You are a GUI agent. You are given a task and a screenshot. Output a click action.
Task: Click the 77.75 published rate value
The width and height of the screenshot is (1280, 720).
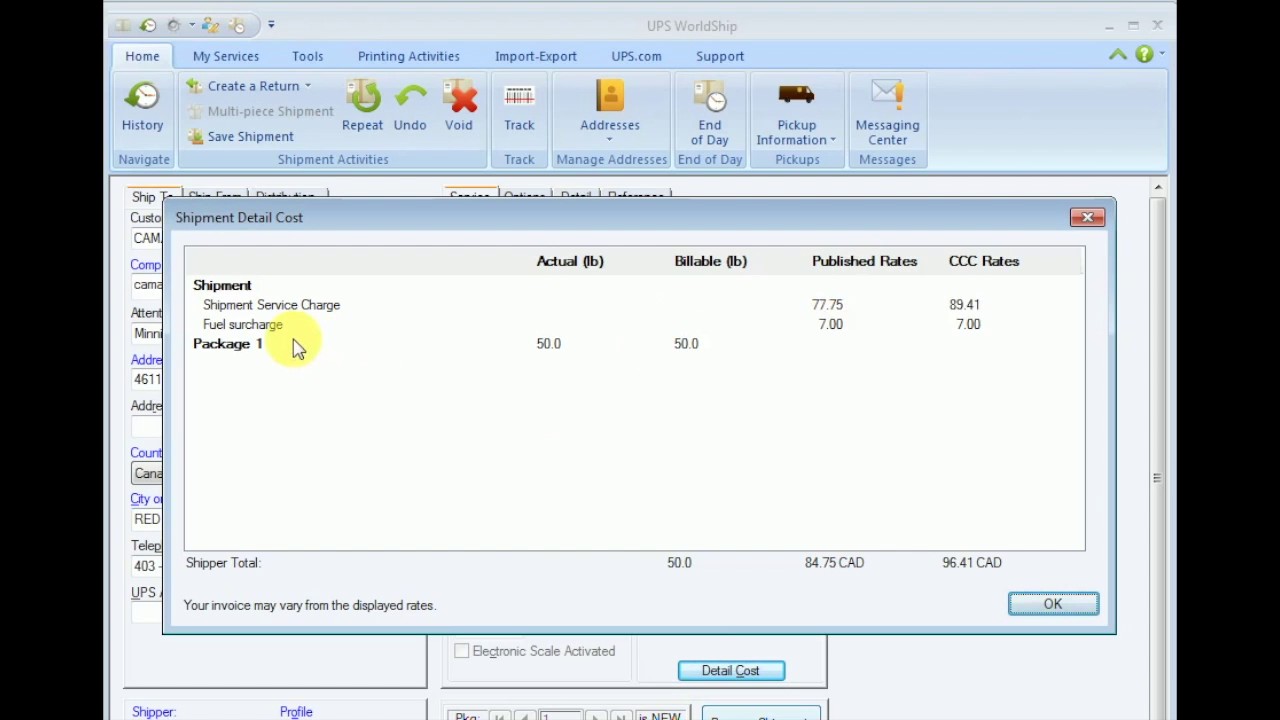click(827, 305)
